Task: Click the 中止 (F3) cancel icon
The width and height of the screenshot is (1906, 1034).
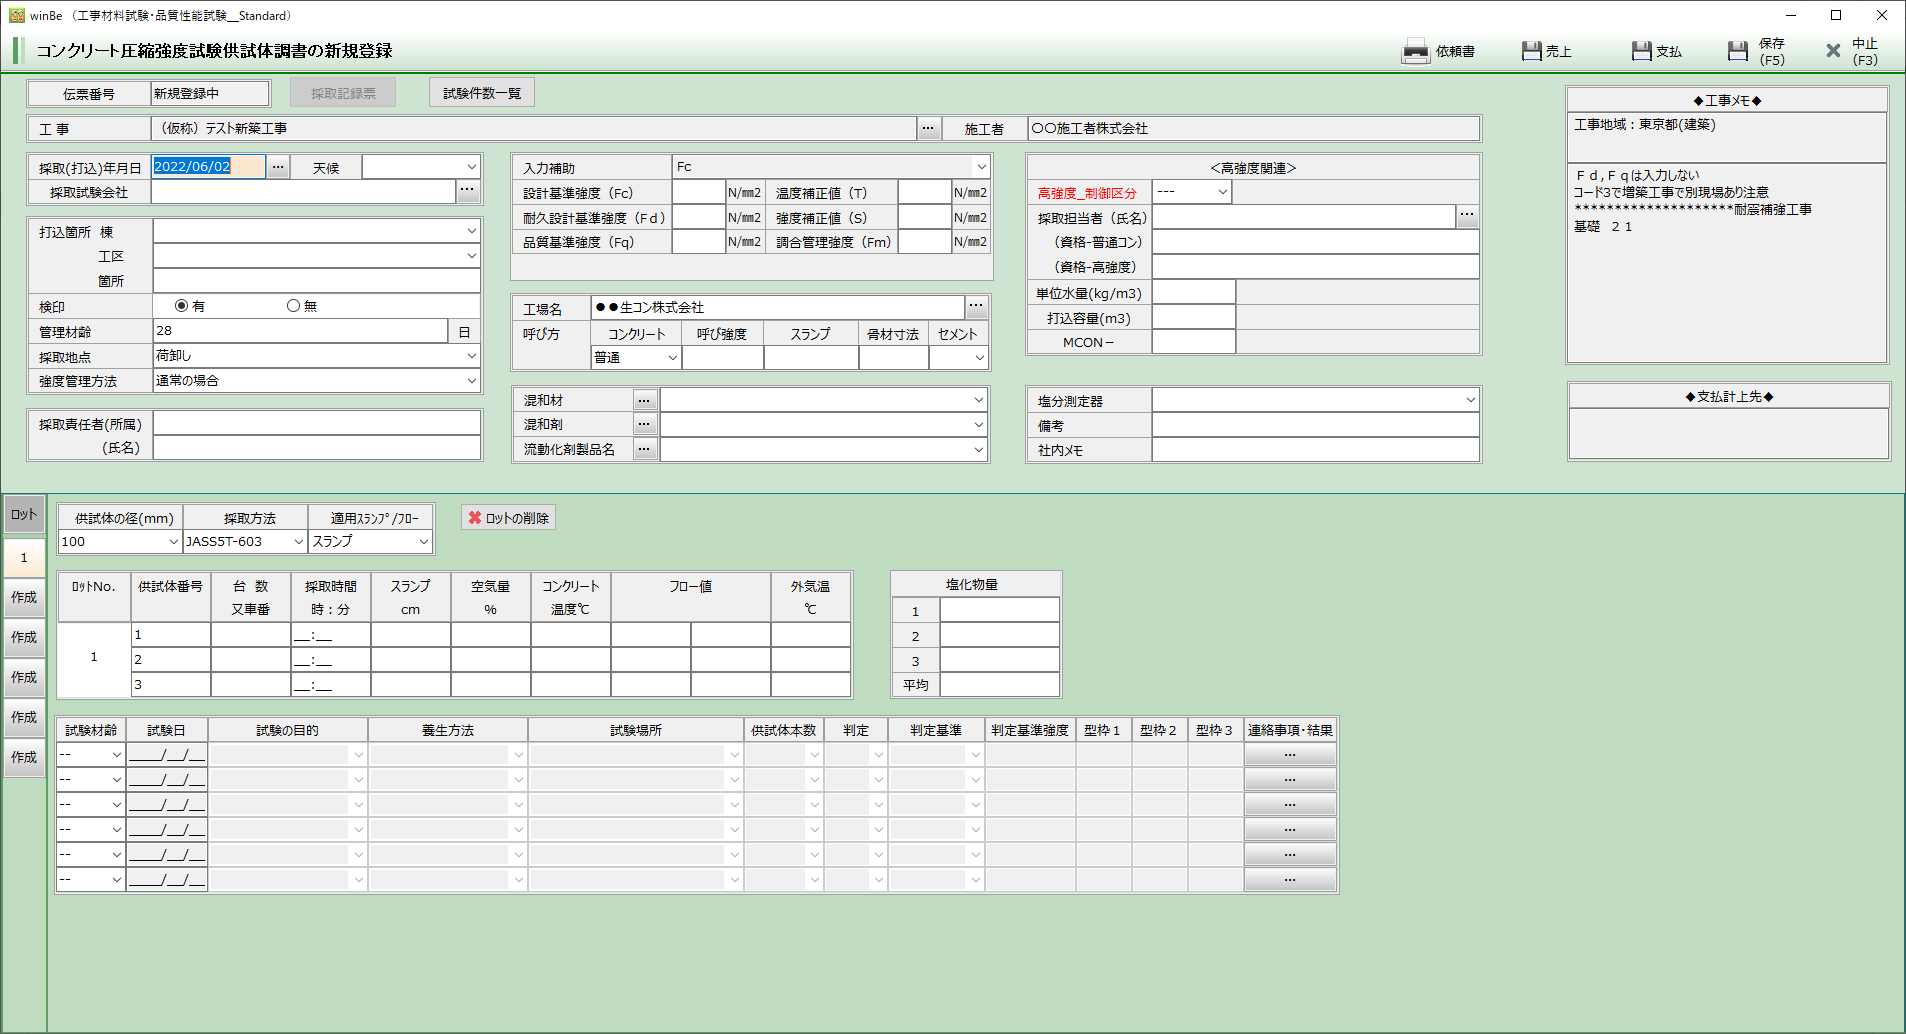Action: coord(1833,51)
